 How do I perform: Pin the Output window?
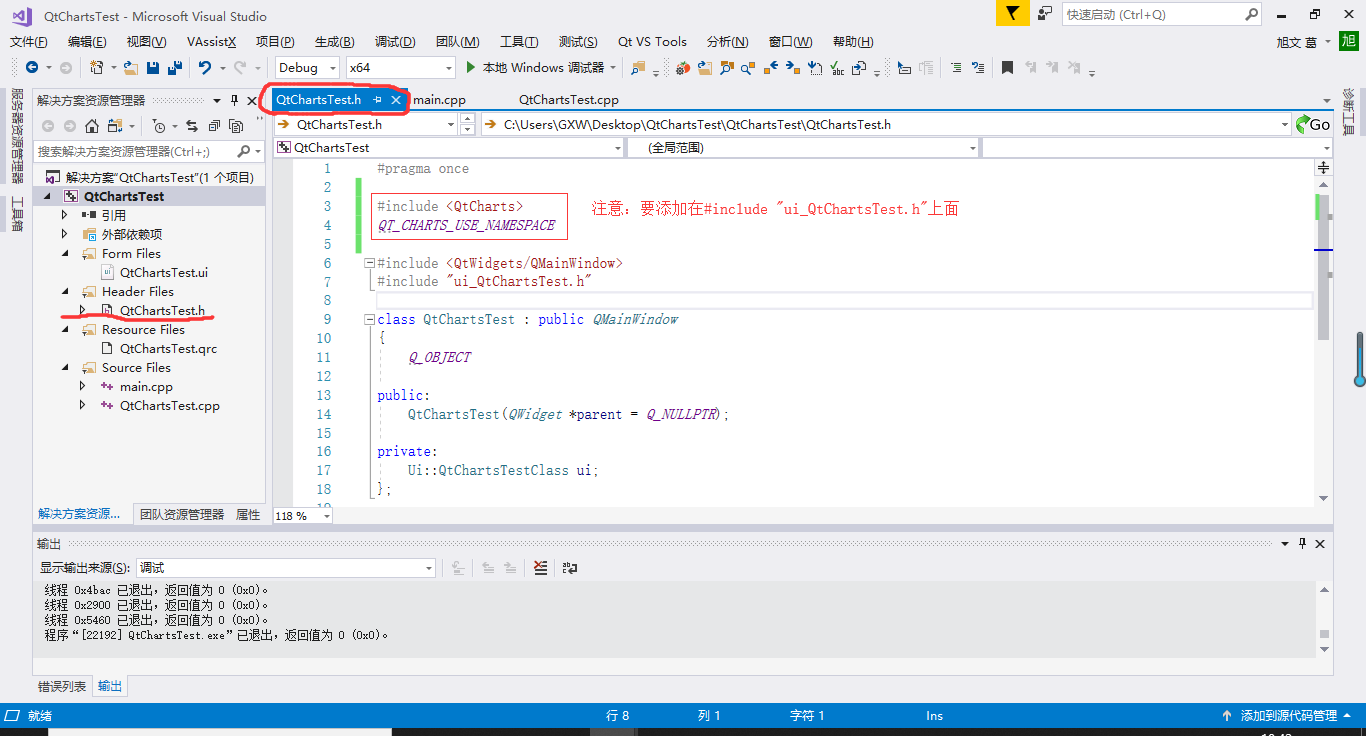click(1302, 543)
